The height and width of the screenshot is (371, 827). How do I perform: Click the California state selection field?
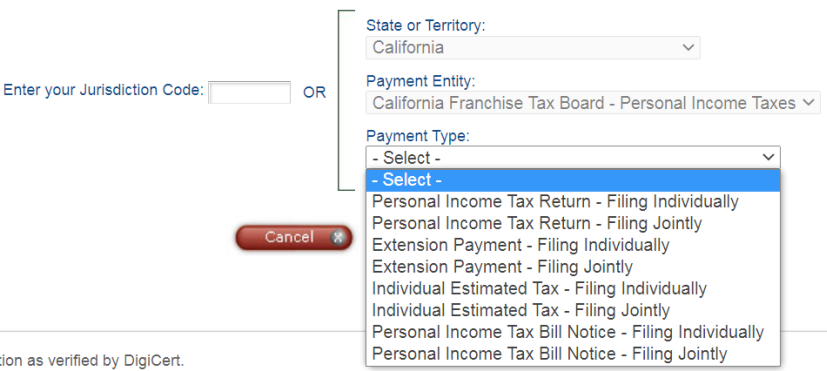pos(533,47)
